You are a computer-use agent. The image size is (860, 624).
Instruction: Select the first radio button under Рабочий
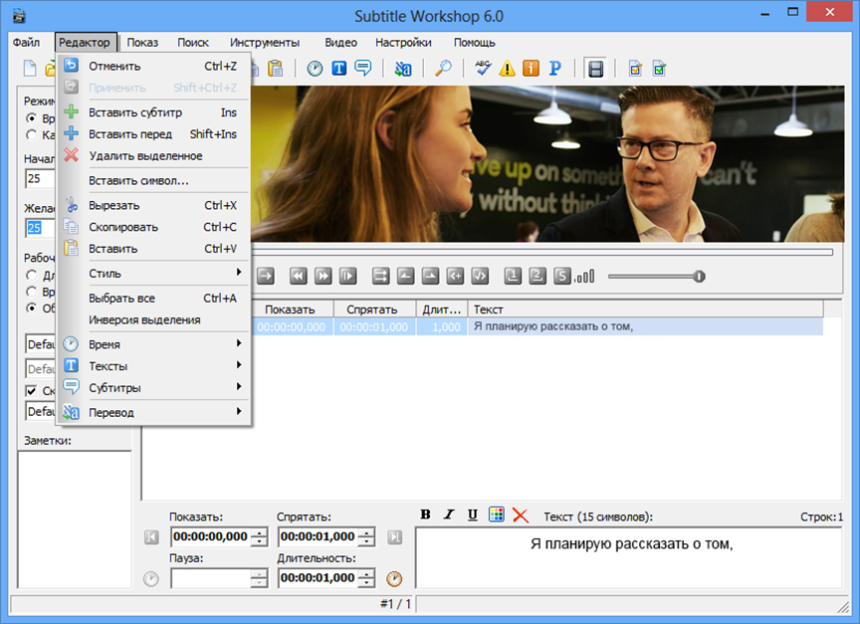point(32,275)
